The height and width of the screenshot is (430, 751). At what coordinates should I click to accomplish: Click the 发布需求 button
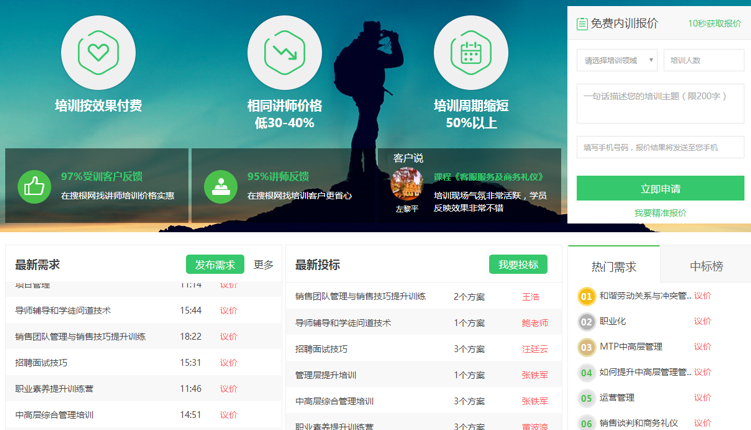click(215, 265)
